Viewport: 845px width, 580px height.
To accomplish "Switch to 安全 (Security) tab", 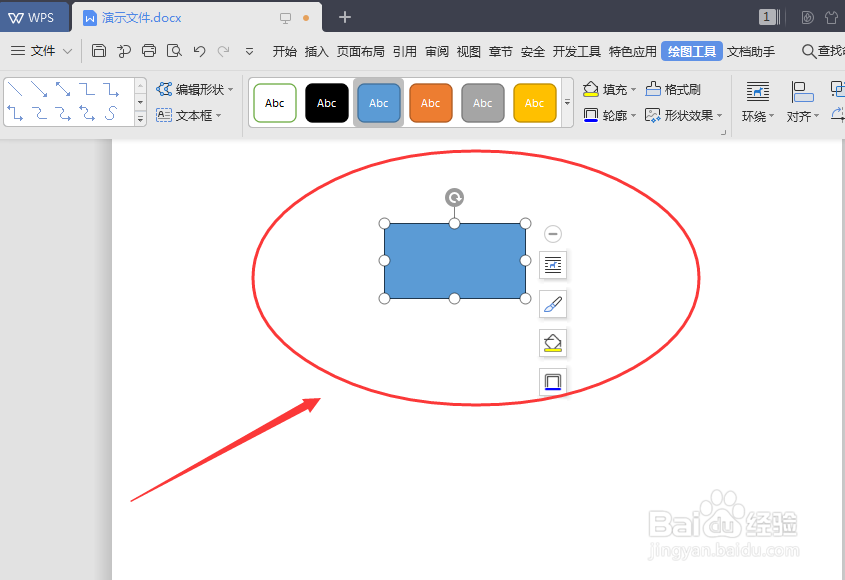I will click(x=532, y=51).
